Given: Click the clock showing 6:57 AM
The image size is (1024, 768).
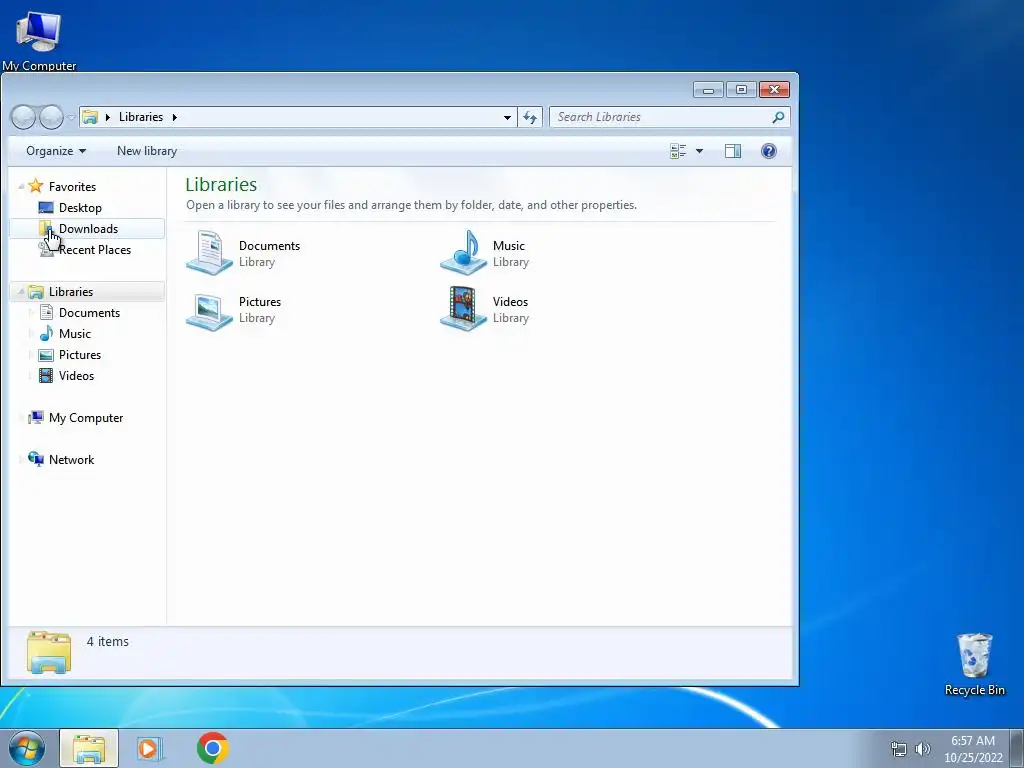Looking at the screenshot, I should [x=973, y=741].
